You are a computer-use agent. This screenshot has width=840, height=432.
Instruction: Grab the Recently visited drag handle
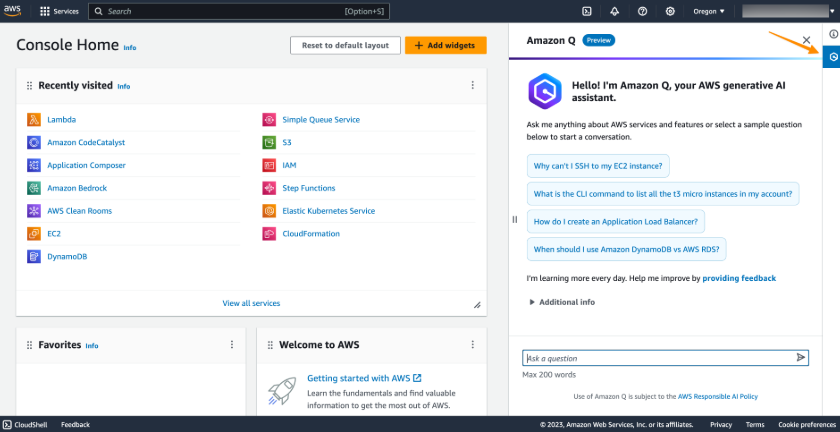[x=29, y=86]
